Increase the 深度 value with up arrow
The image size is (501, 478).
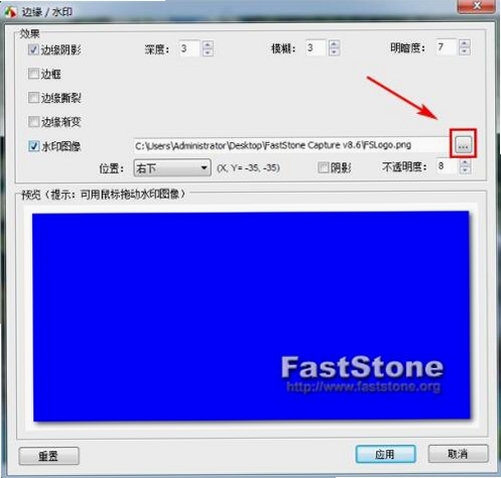tap(208, 44)
